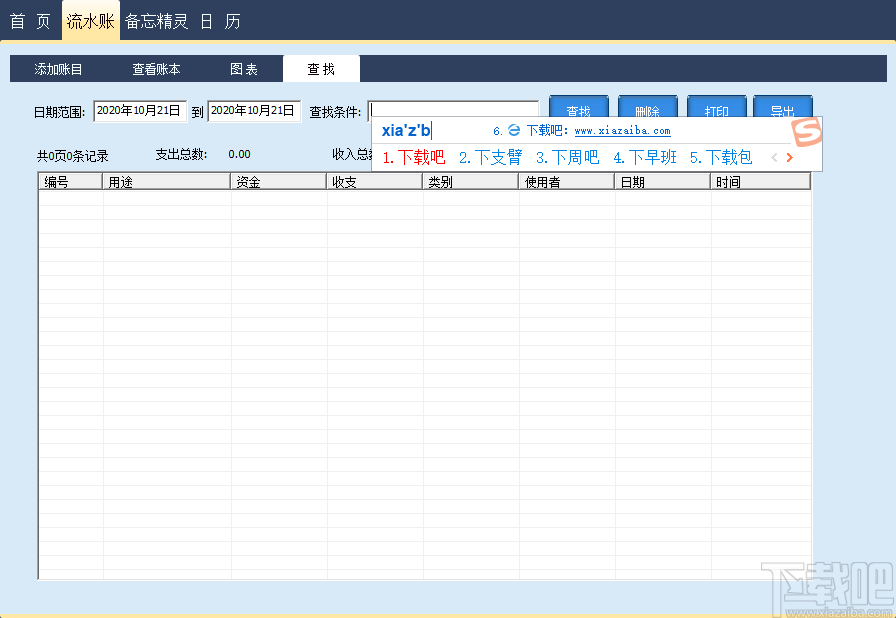Switch to the 图表 sub-tab

point(244,69)
